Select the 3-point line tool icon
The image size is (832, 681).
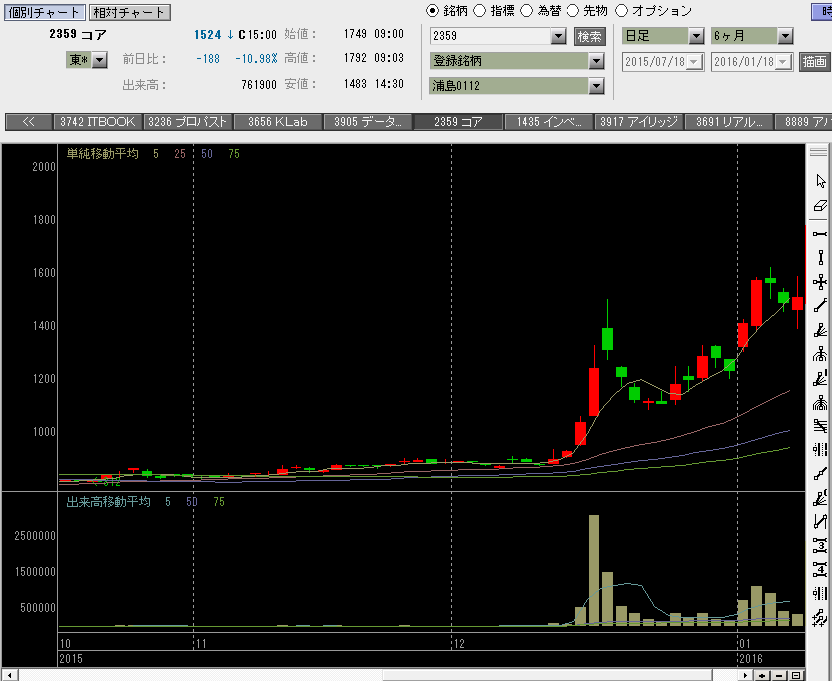click(820, 545)
